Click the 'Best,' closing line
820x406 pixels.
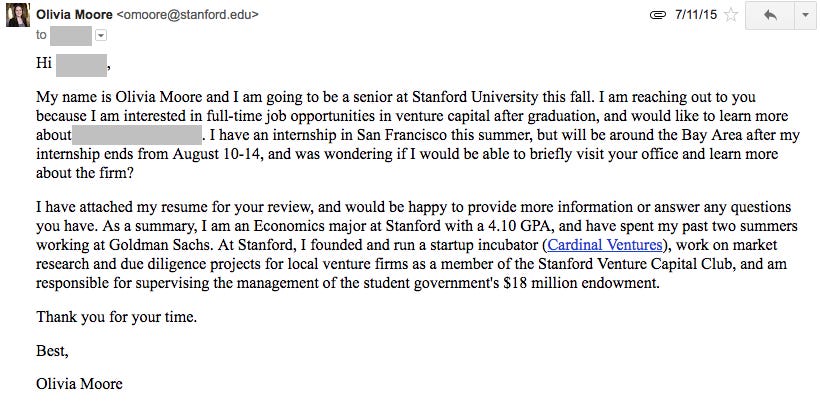click(x=52, y=351)
